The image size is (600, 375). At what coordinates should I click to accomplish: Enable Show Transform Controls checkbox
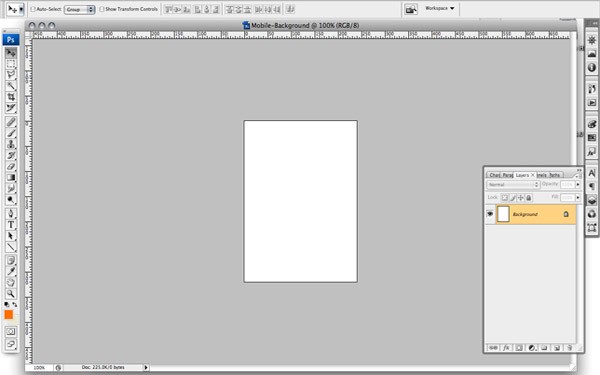point(102,9)
